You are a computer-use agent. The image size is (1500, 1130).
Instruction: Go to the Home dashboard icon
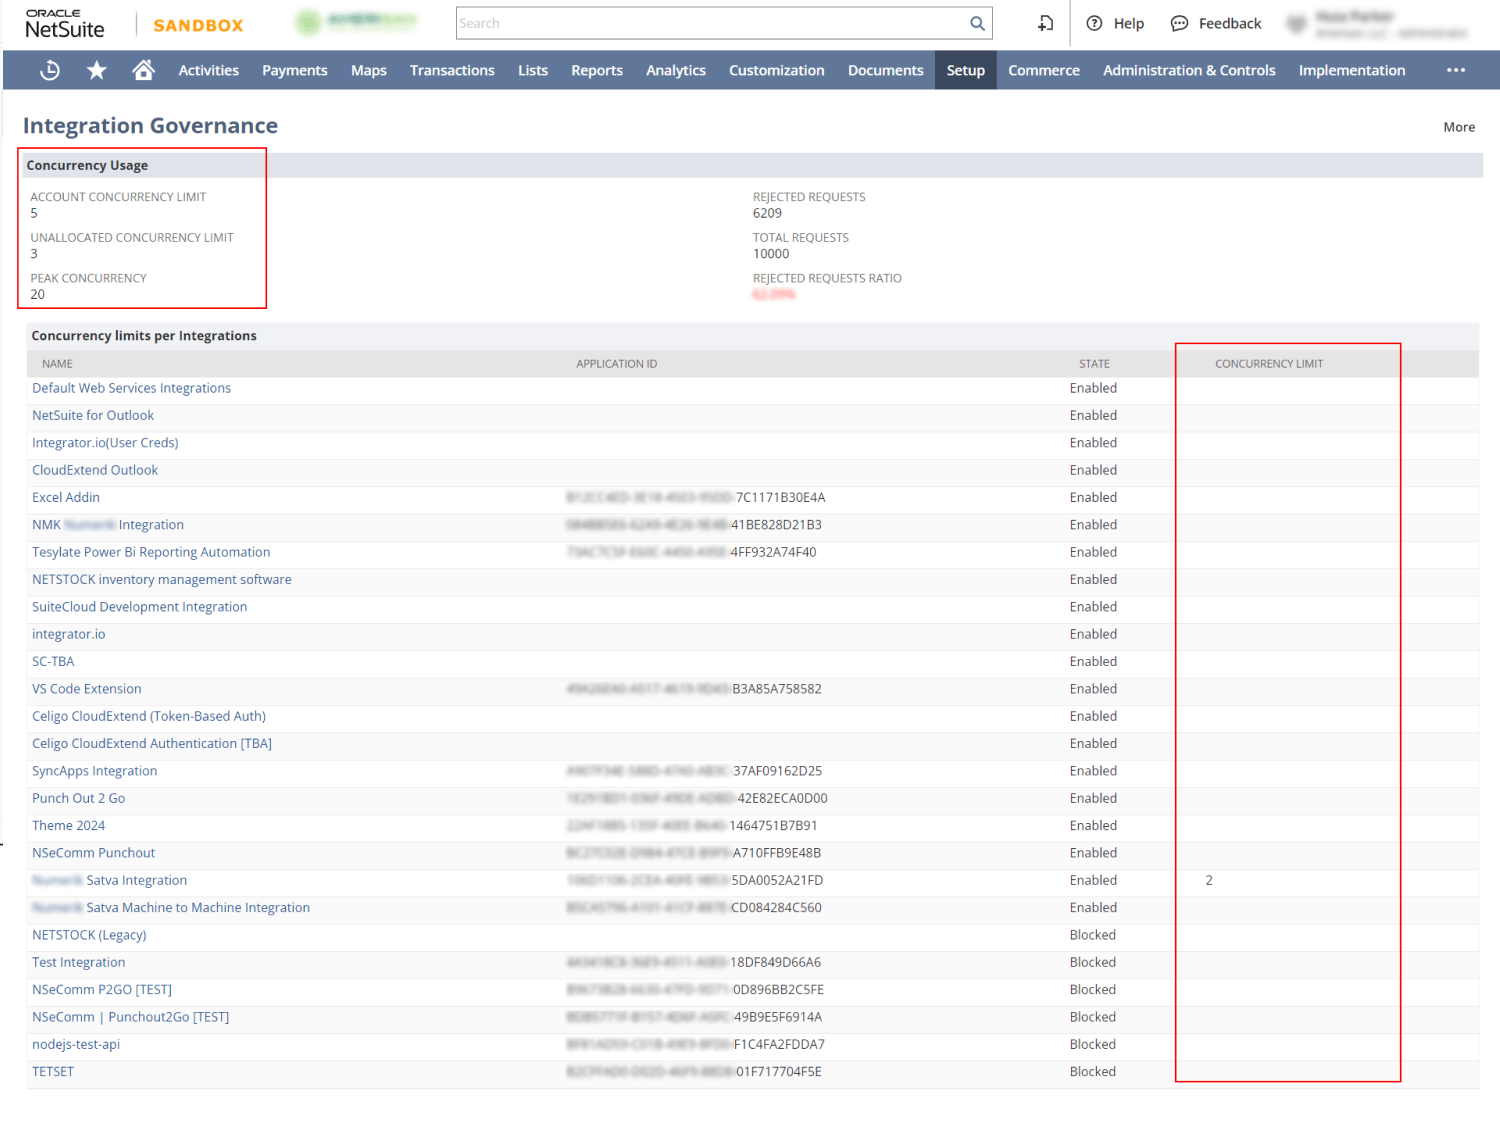tap(144, 70)
